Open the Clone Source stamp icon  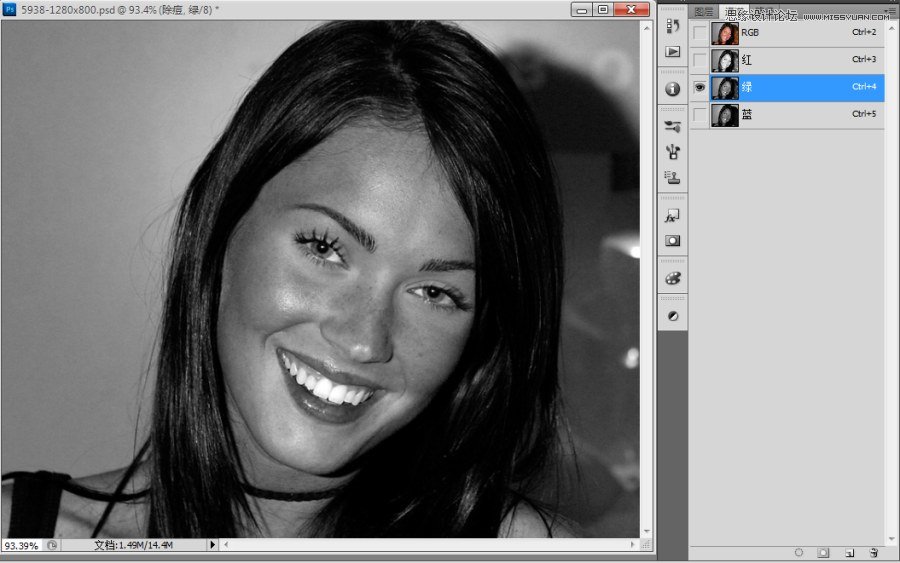[673, 178]
